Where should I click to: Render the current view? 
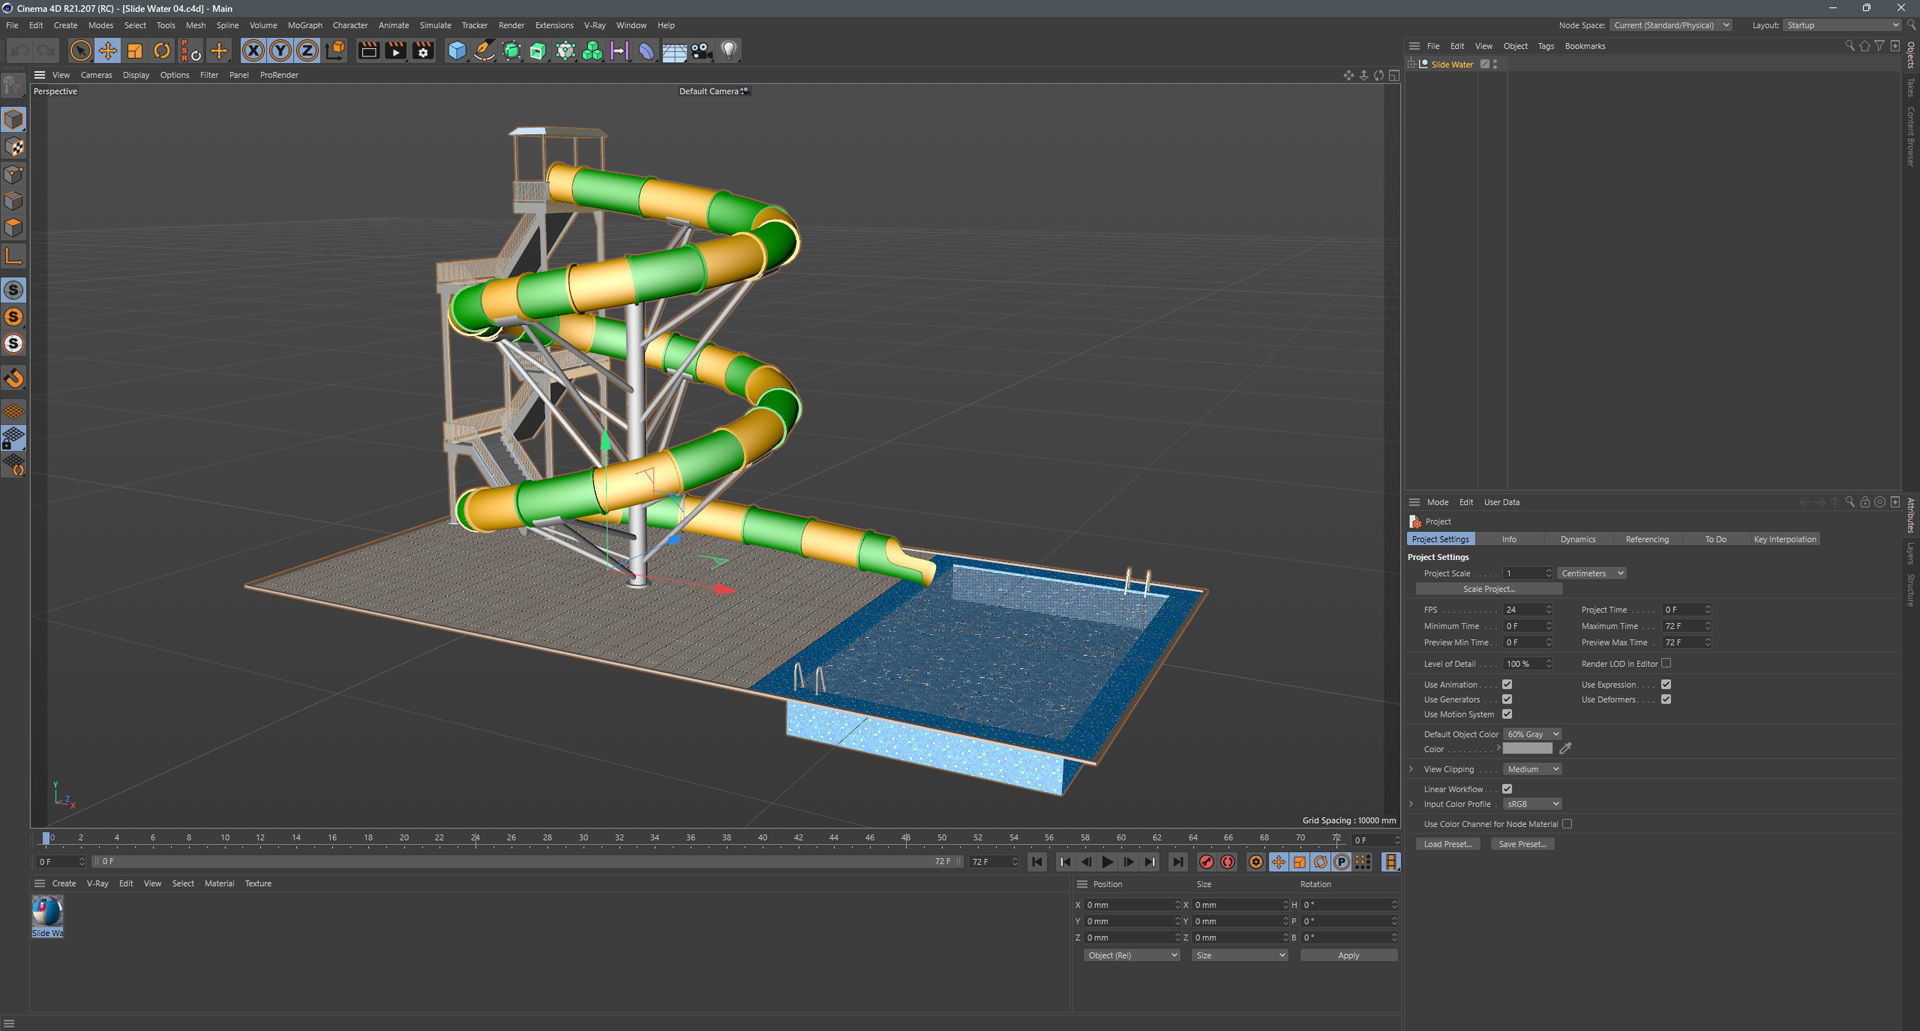click(x=369, y=51)
